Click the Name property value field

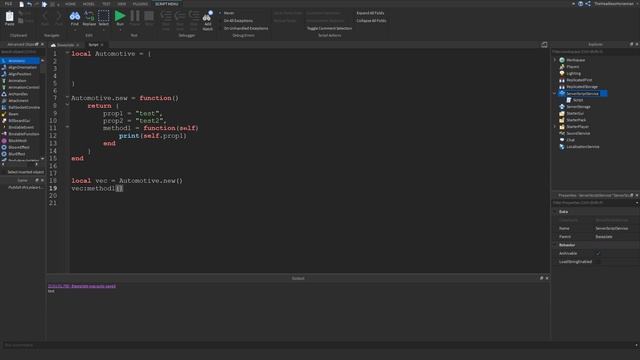click(x=616, y=228)
